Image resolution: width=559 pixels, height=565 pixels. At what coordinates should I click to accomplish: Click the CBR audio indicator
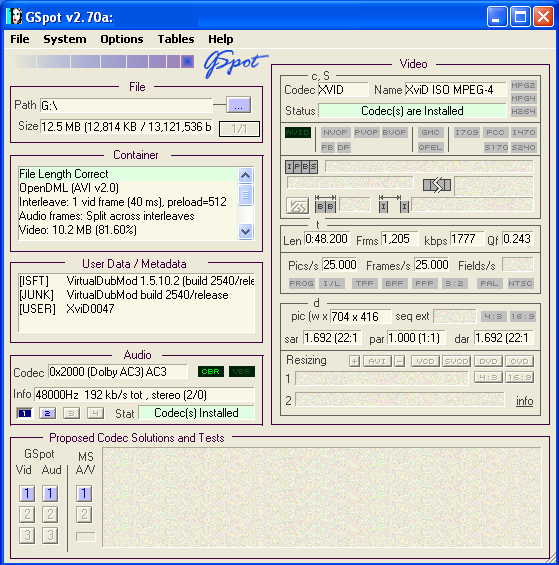click(x=210, y=372)
